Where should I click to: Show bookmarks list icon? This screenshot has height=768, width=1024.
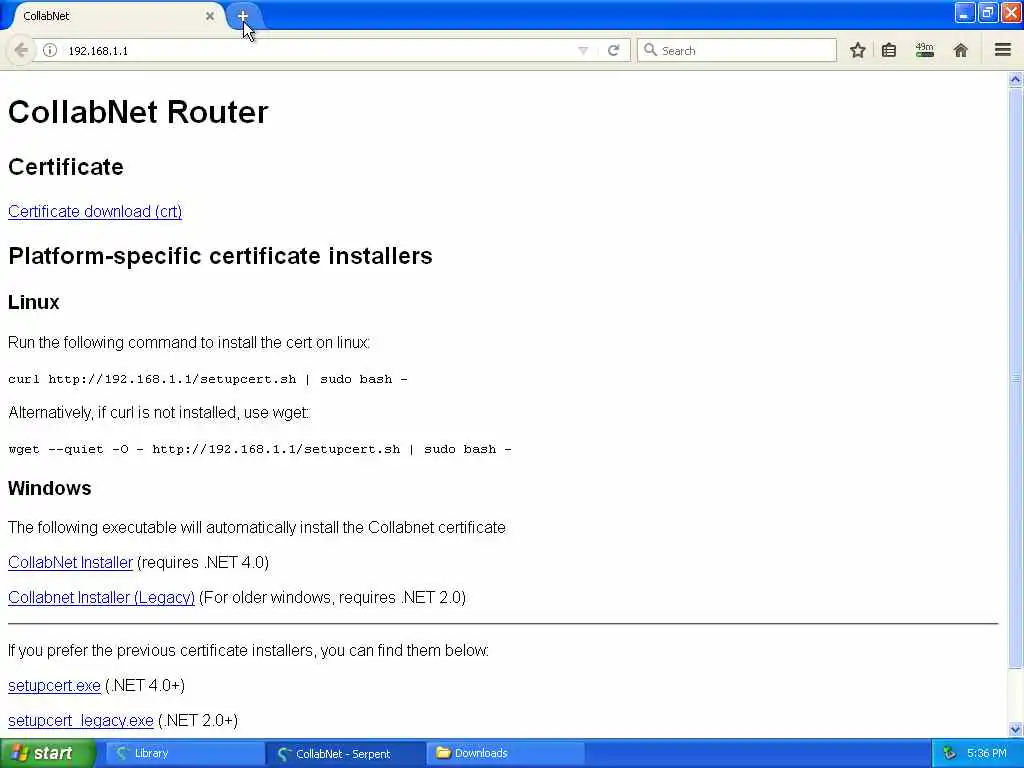[889, 50]
